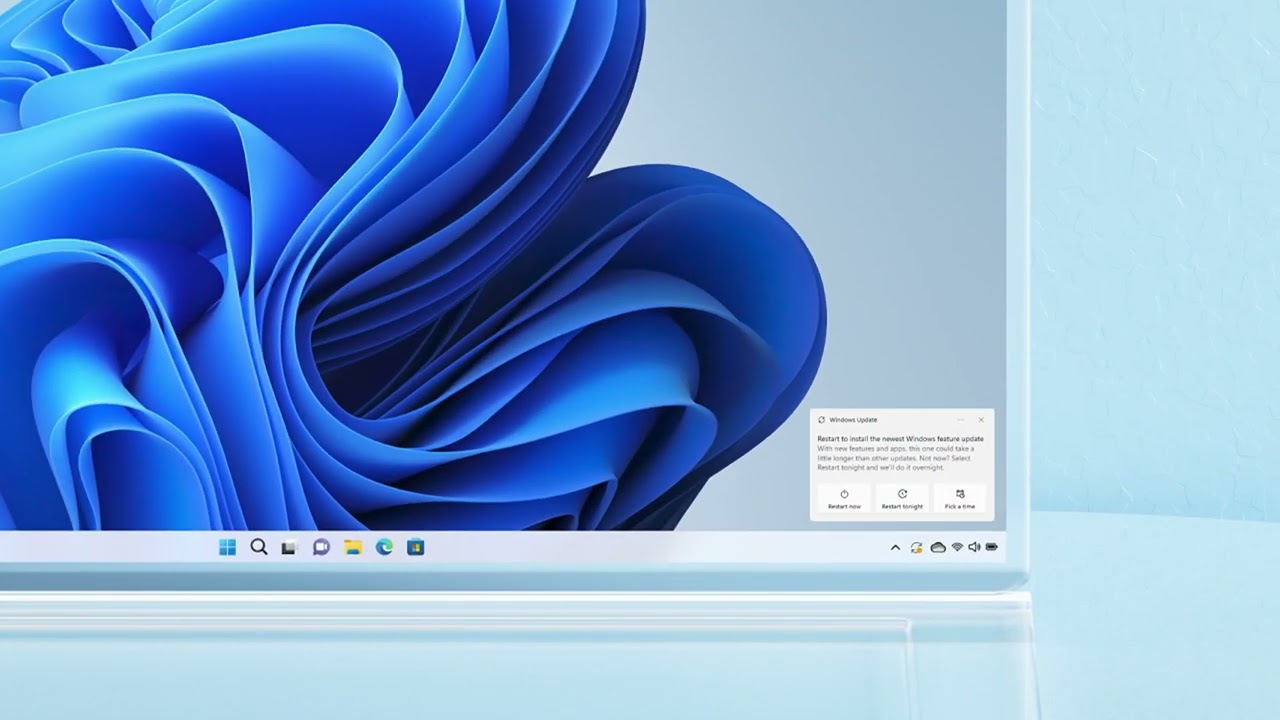Dismiss the Windows Update notification
This screenshot has width=1280, height=720.
click(x=981, y=420)
